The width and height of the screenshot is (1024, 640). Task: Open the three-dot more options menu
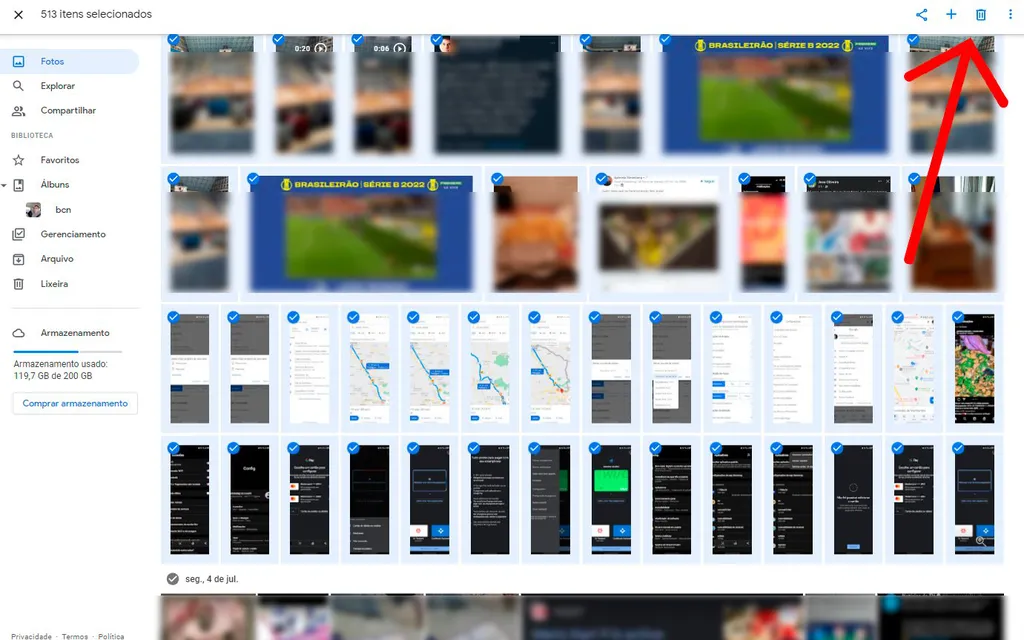point(1010,15)
